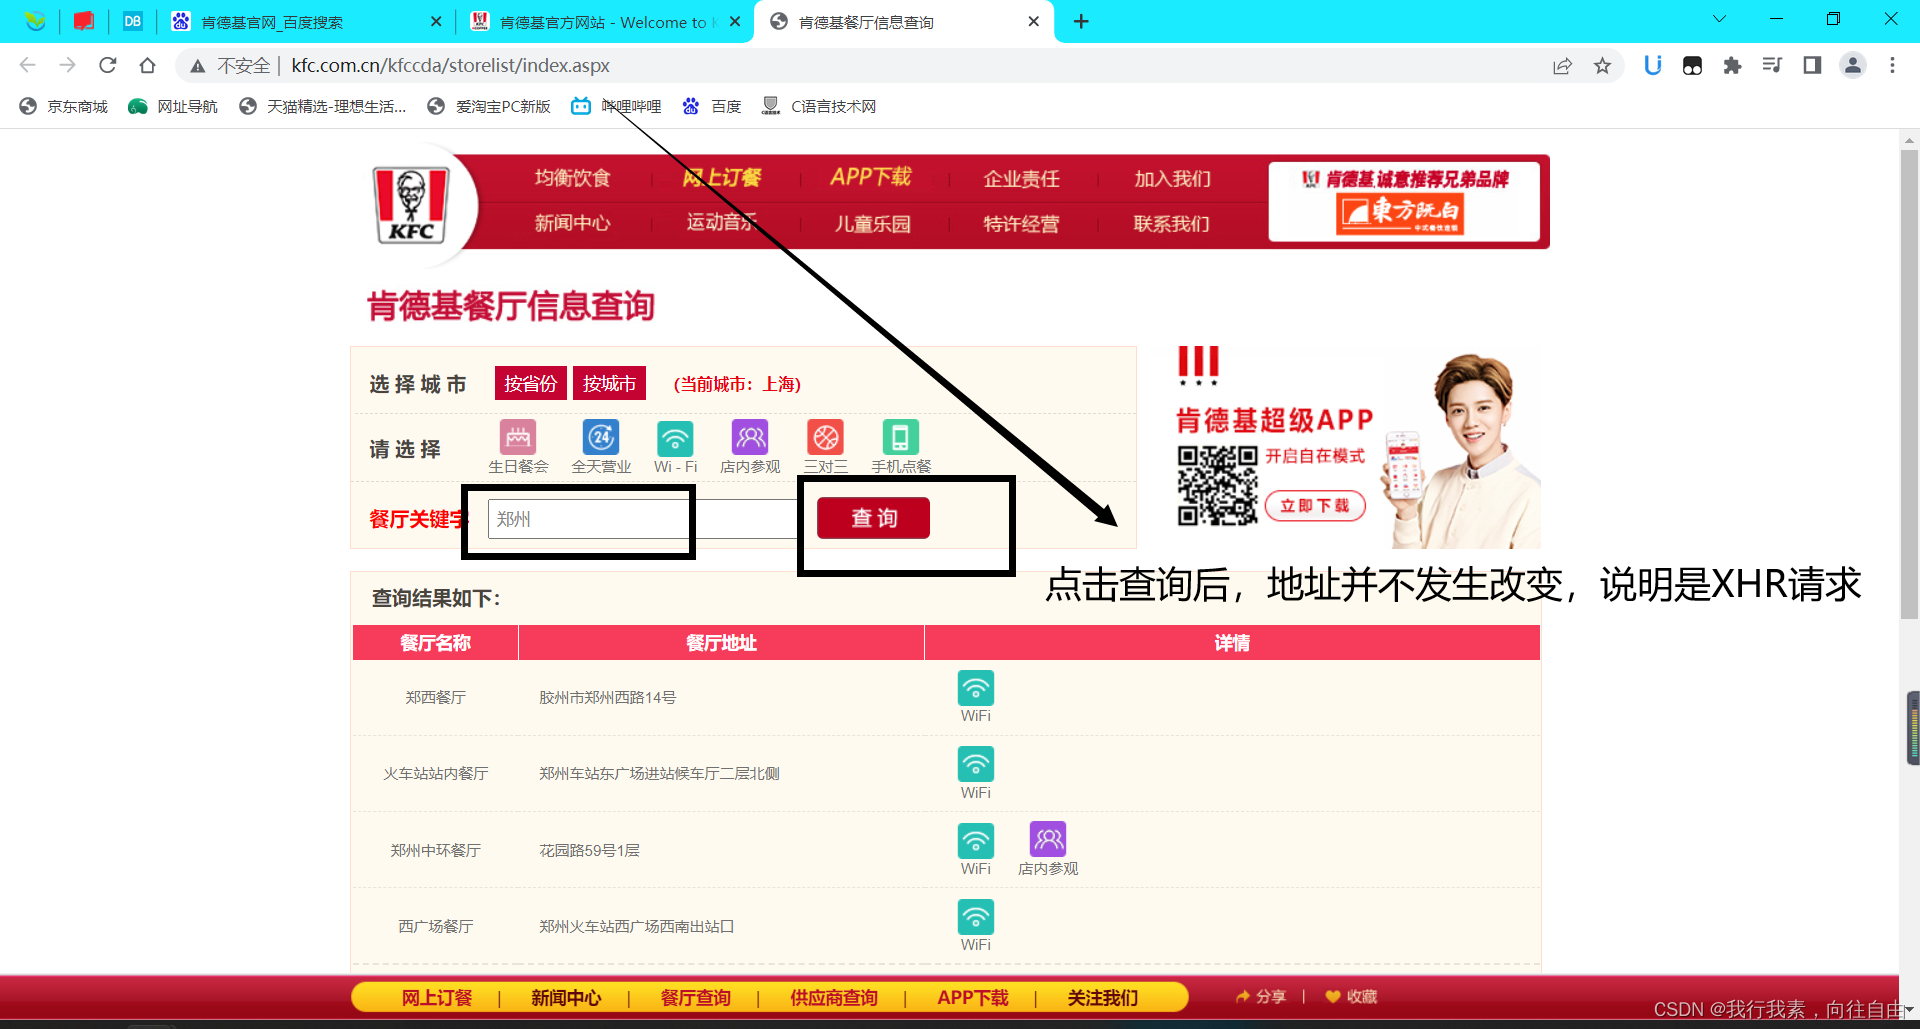Viewport: 1920px width, 1029px height.
Task: Choose 按城市 city selection button
Action: tap(610, 384)
